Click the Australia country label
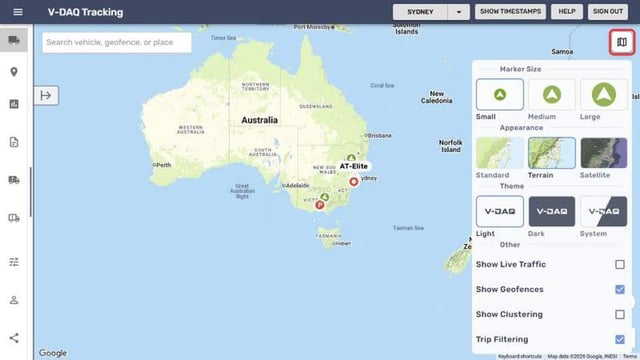 259,120
